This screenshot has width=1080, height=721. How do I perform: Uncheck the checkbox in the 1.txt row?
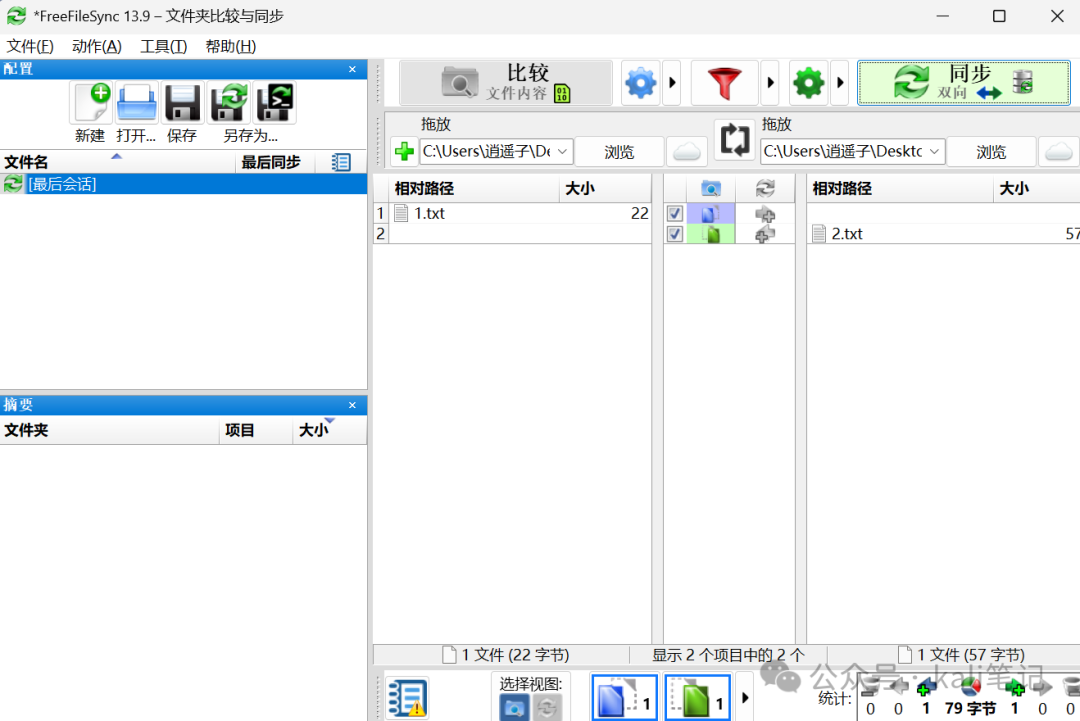tap(675, 213)
